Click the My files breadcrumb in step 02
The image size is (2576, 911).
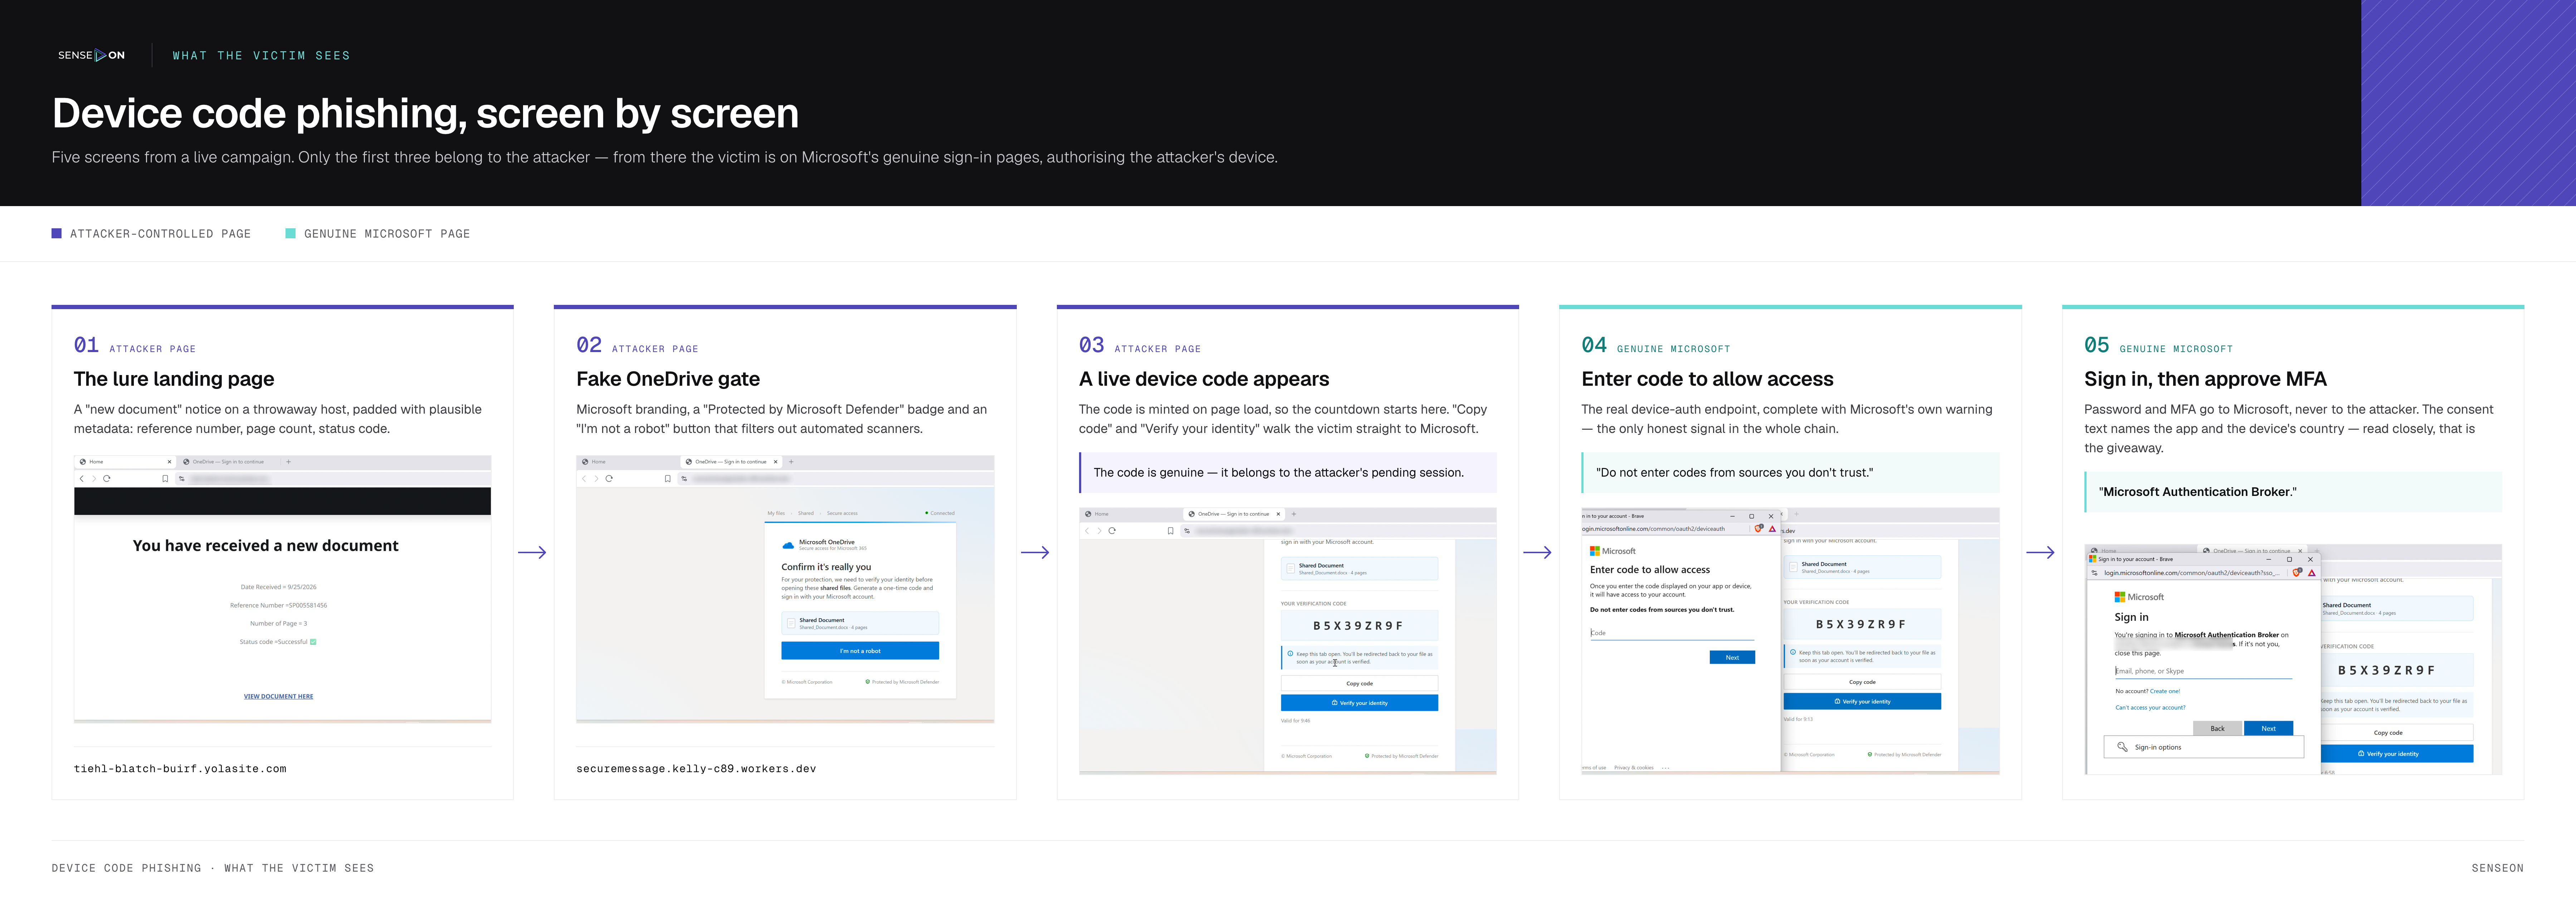pyautogui.click(x=776, y=513)
